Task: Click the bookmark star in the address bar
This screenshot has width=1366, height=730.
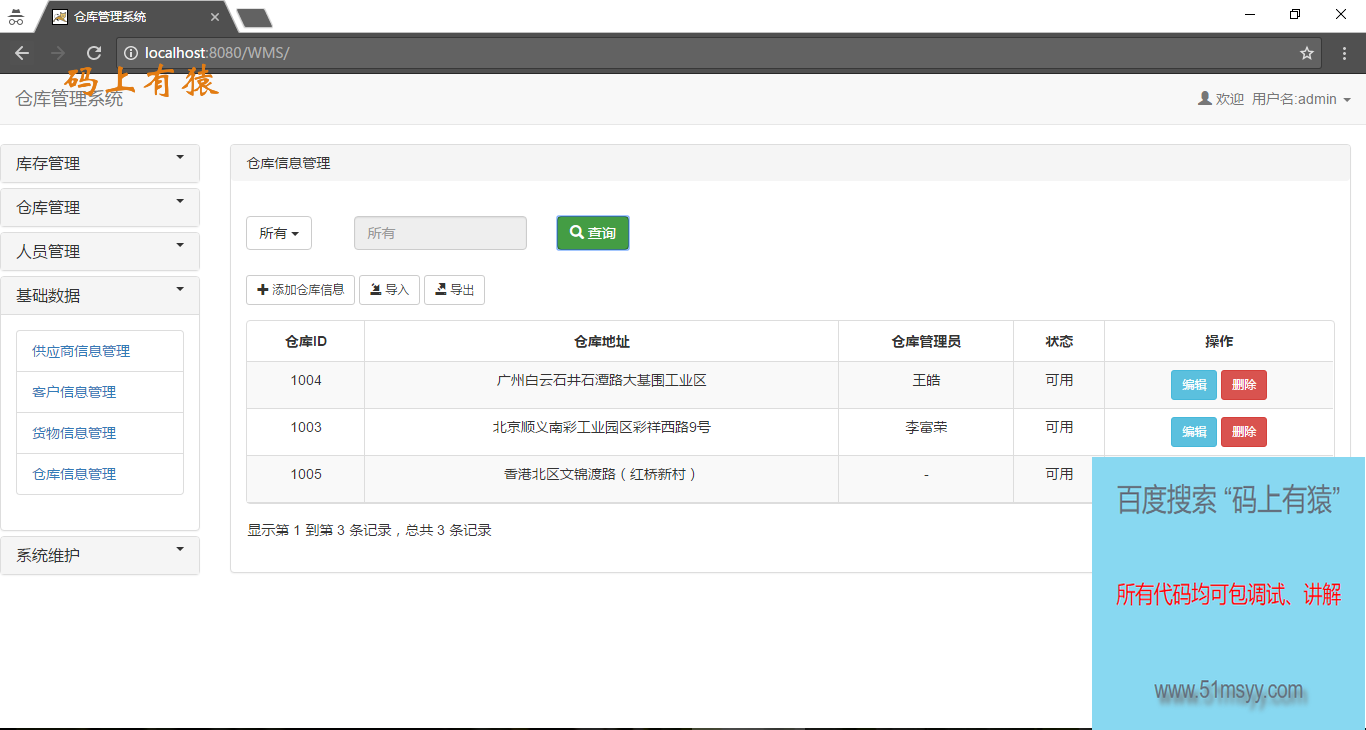Action: click(1307, 53)
